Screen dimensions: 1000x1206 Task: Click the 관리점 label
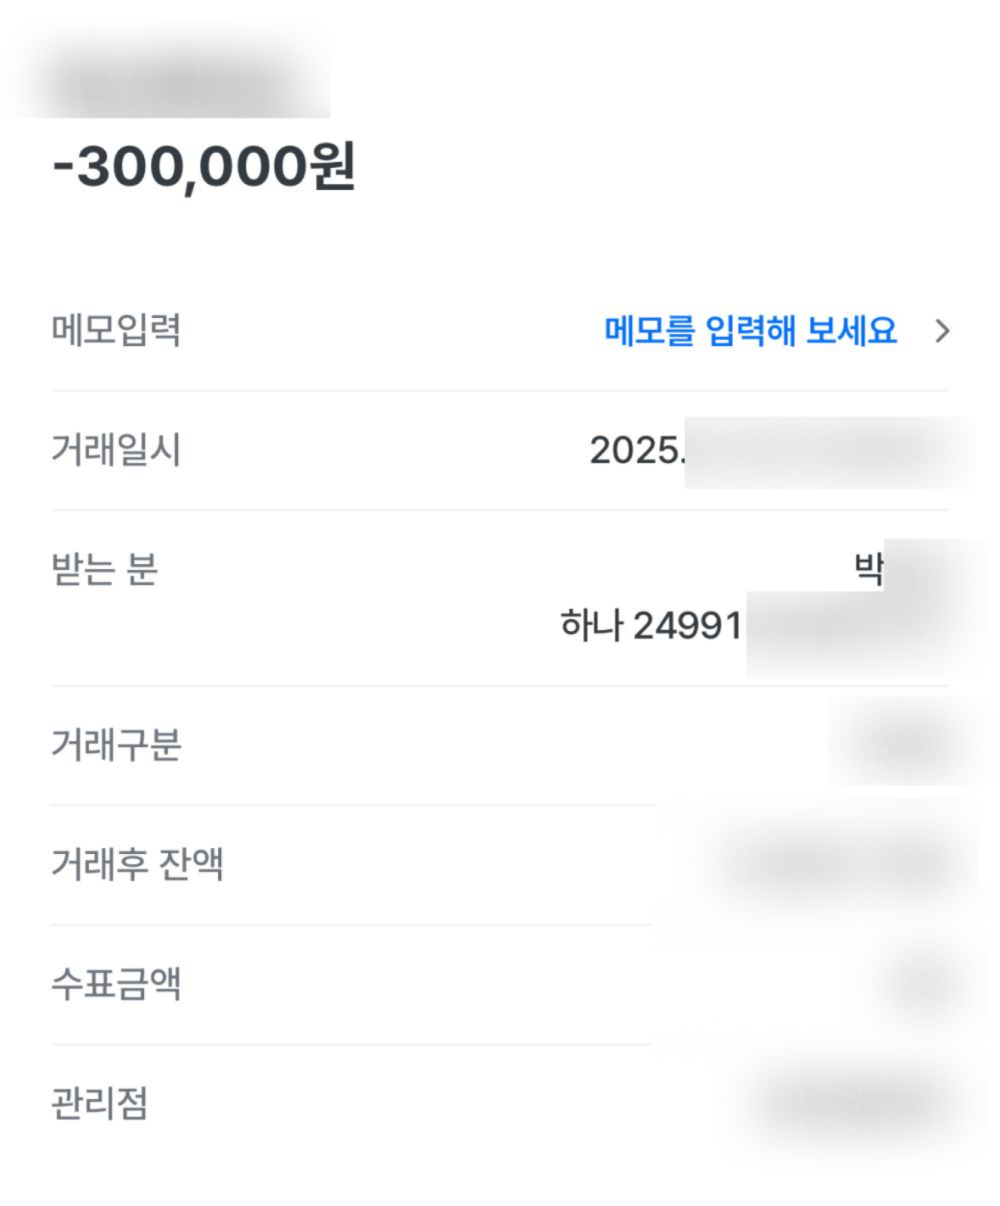click(99, 1104)
